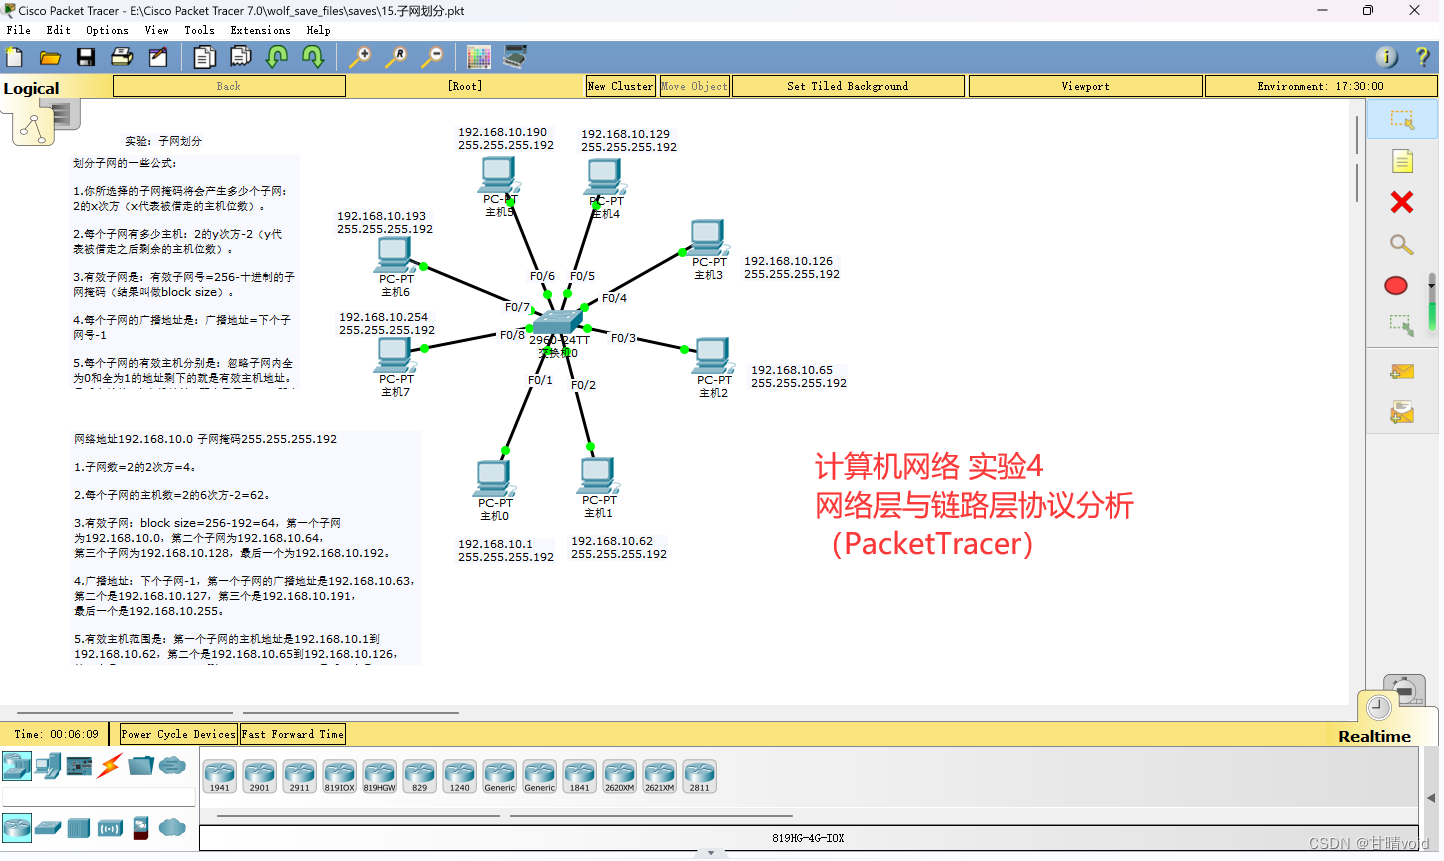The height and width of the screenshot is (861, 1444).
Task: Open the Edit menu
Action: click(58, 30)
